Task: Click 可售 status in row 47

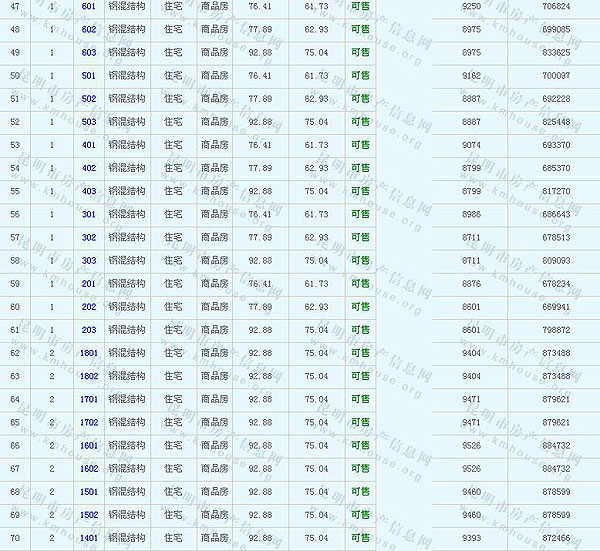Action: click(x=360, y=6)
